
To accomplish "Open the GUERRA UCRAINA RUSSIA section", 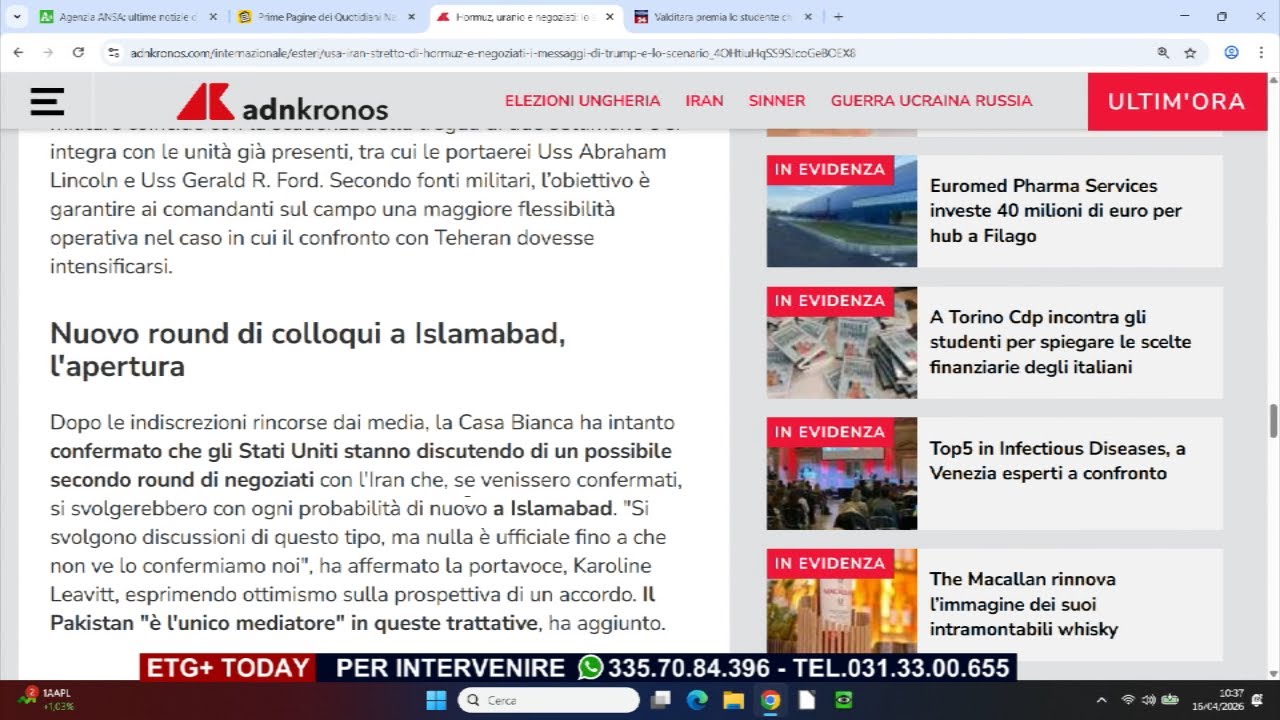I will coord(930,101).
